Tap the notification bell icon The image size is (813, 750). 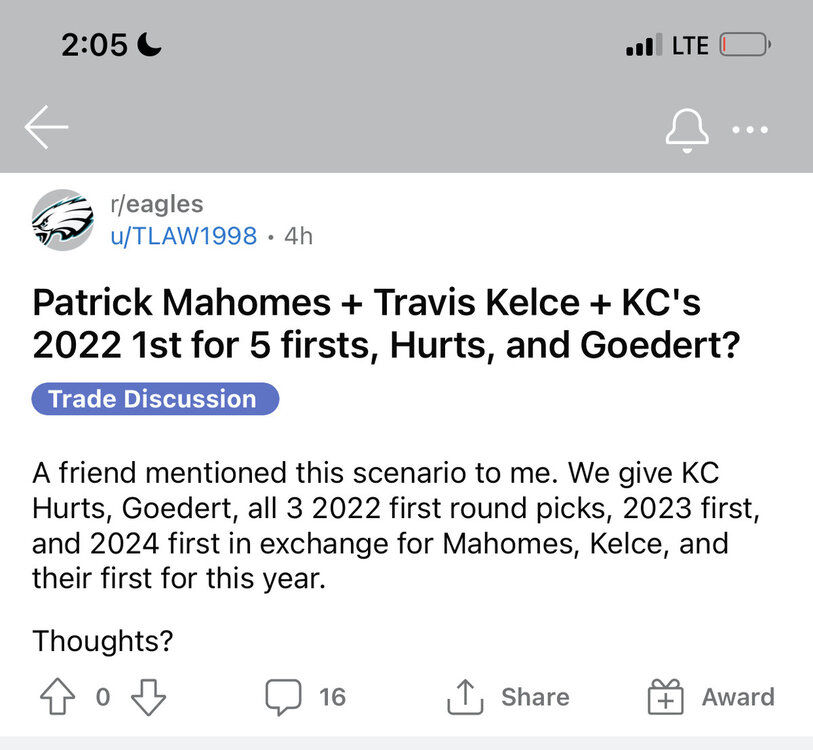click(687, 129)
